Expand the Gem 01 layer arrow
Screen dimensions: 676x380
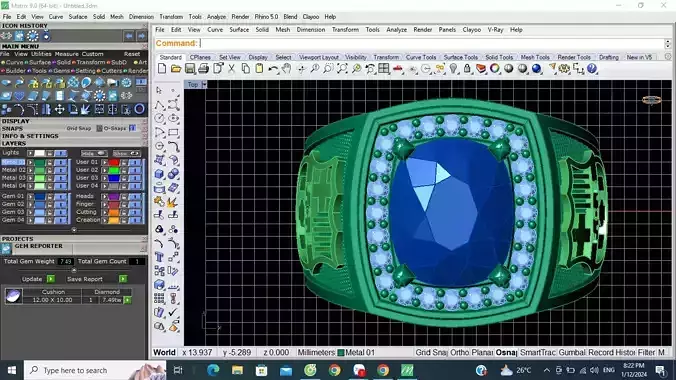click(30, 196)
